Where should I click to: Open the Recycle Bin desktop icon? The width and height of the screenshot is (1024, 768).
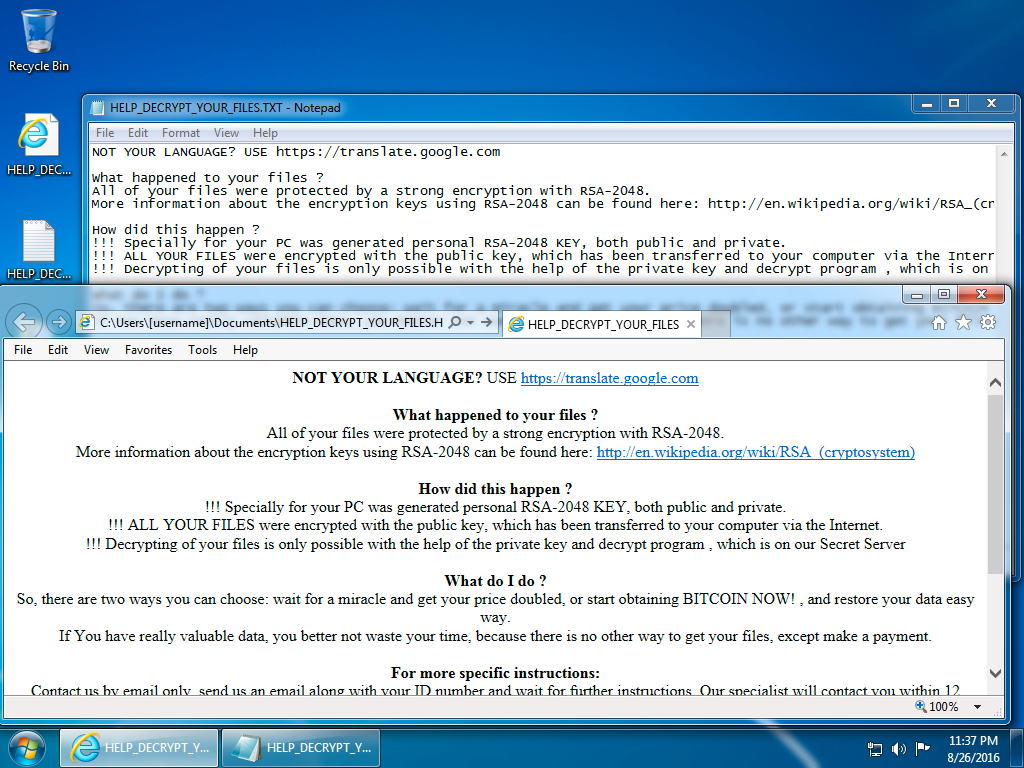pyautogui.click(x=39, y=40)
